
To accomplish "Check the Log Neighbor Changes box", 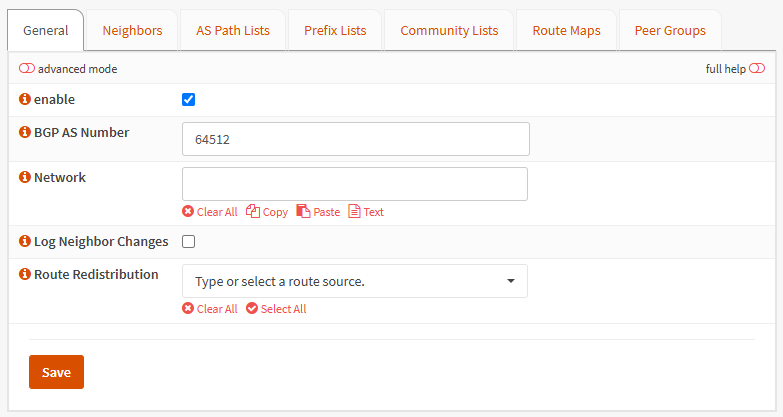I will pyautogui.click(x=188, y=241).
